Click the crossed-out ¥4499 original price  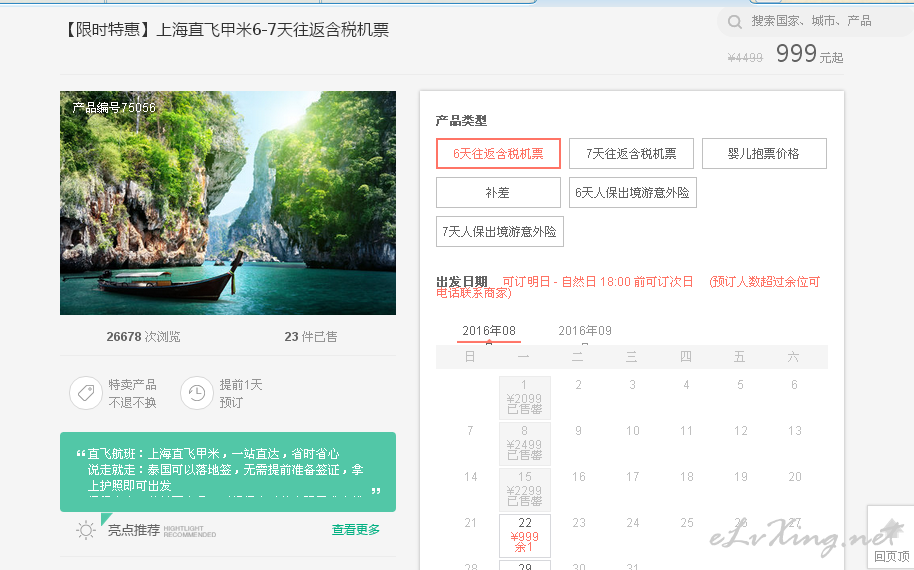745,58
